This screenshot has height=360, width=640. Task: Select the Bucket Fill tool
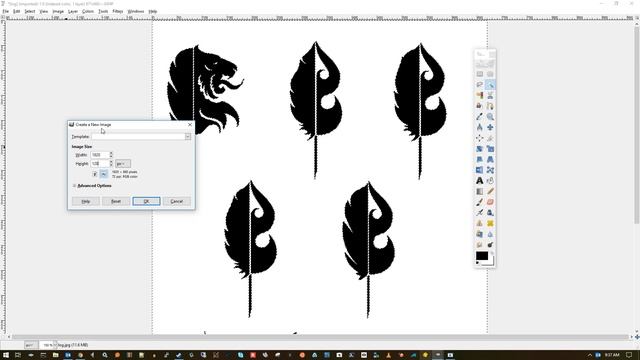click(x=490, y=180)
